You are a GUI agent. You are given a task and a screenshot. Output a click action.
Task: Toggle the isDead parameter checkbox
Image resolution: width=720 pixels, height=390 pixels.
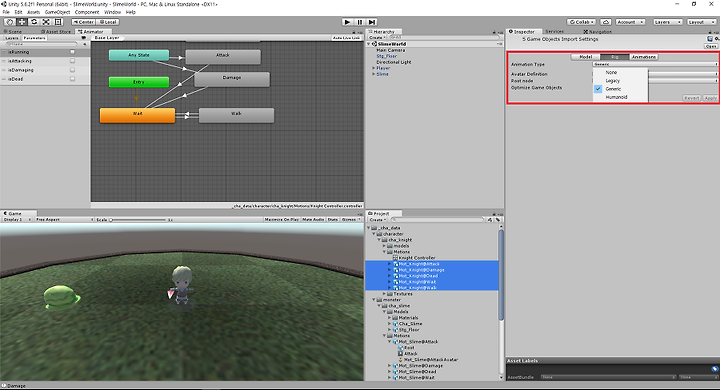click(x=72, y=79)
